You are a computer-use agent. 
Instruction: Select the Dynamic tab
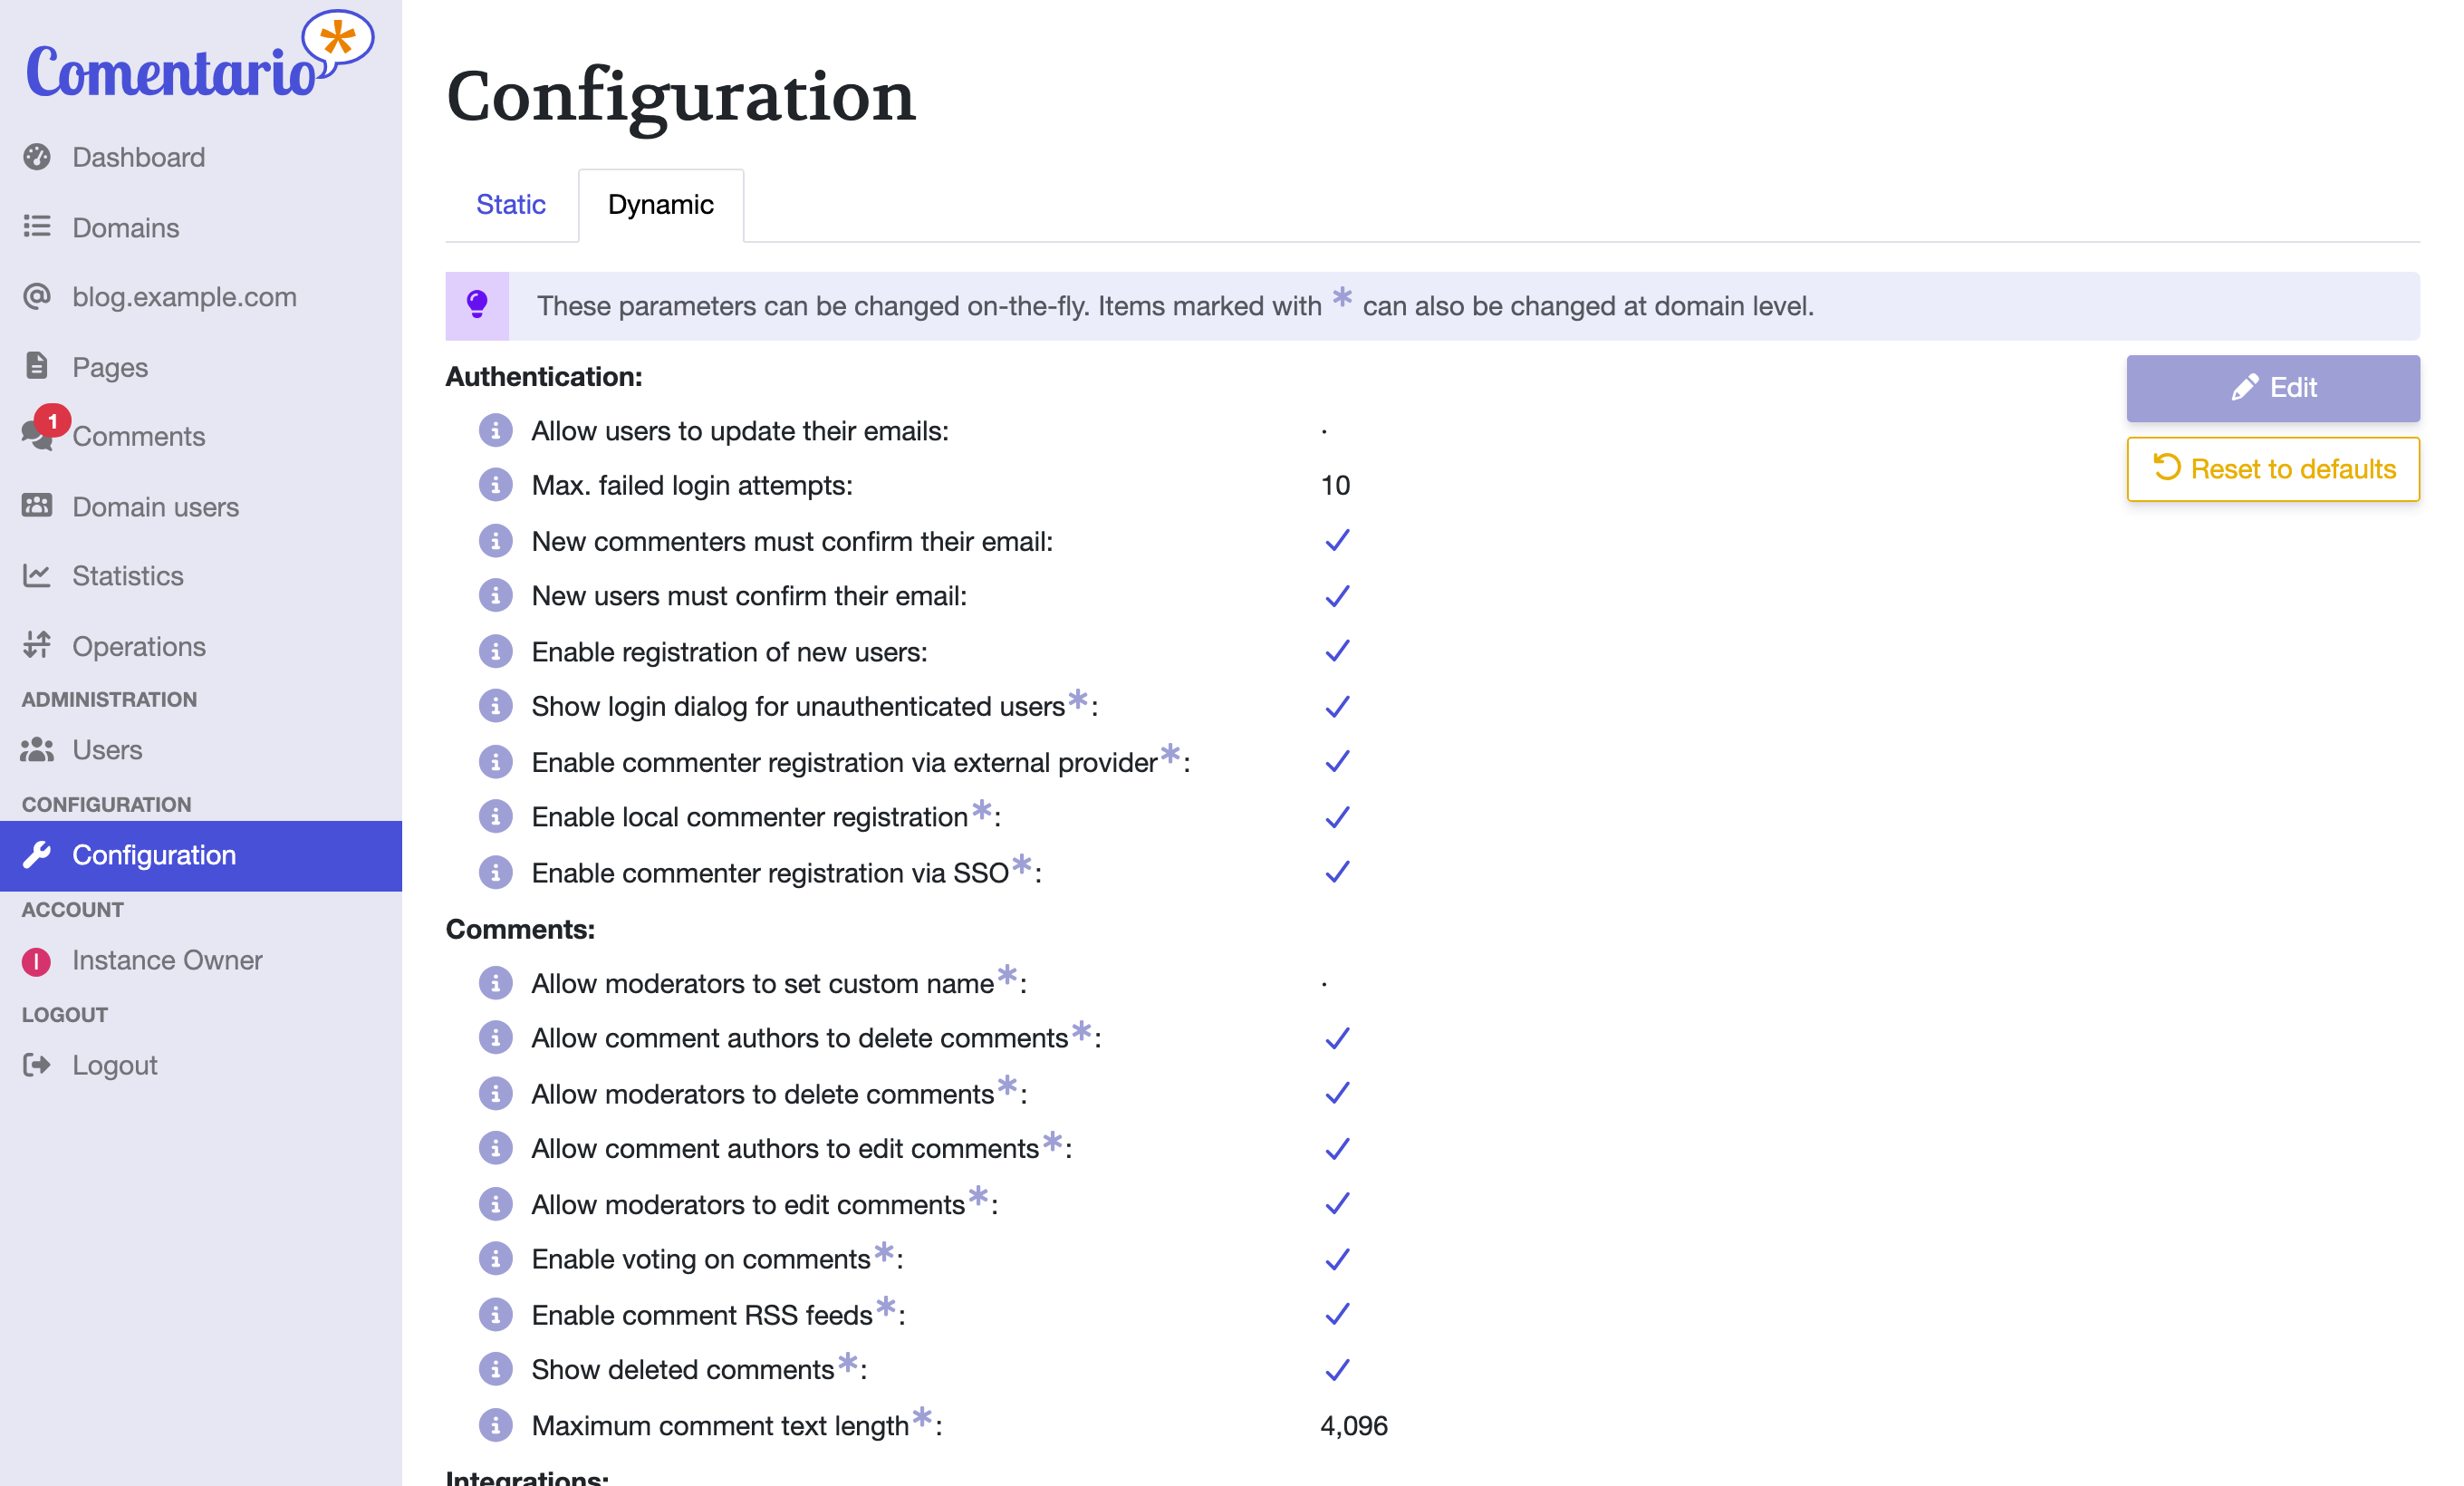tap(661, 205)
